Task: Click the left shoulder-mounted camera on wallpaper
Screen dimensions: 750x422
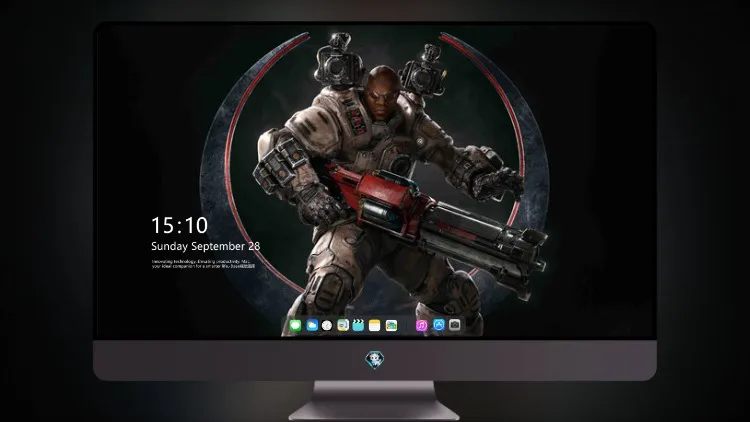Action: [x=335, y=61]
